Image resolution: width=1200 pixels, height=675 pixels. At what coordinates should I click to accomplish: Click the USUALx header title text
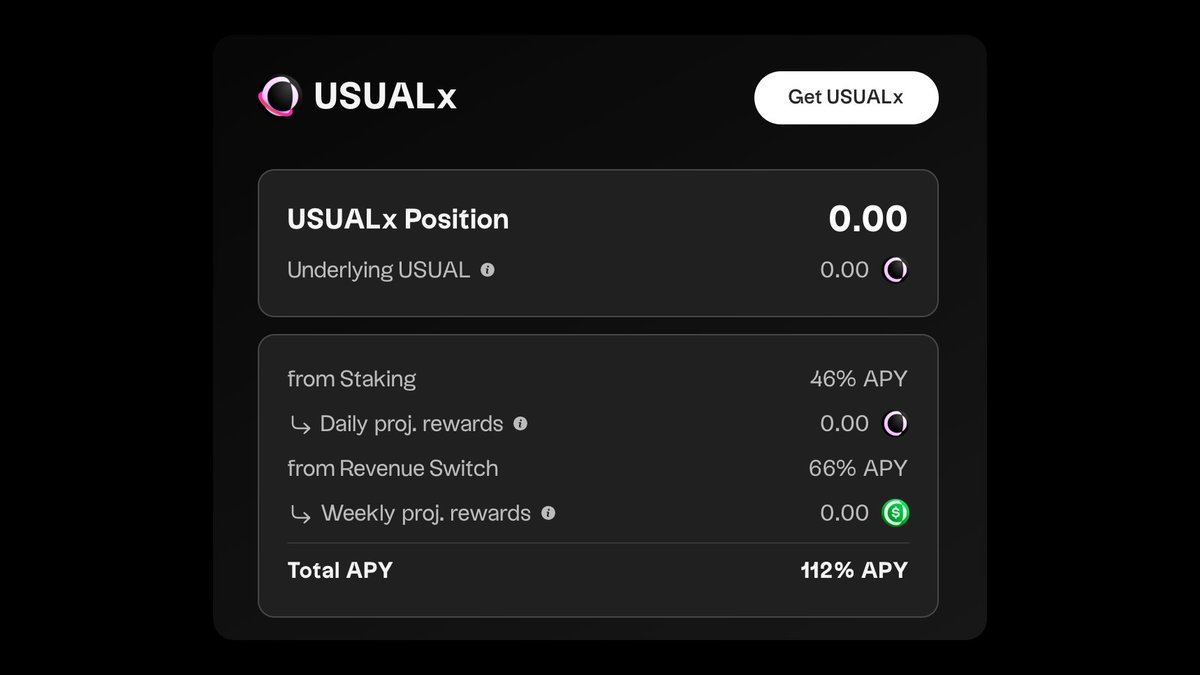click(385, 97)
